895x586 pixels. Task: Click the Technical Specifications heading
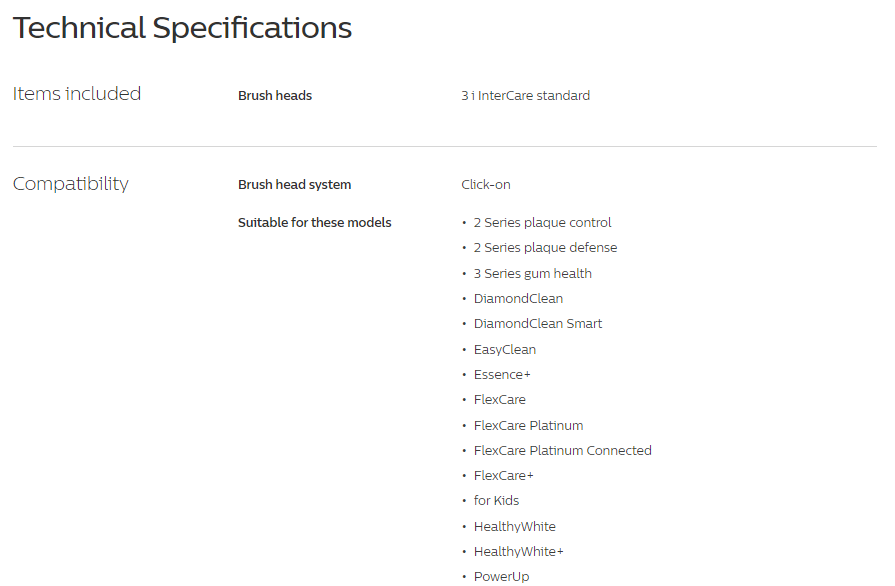coord(182,28)
